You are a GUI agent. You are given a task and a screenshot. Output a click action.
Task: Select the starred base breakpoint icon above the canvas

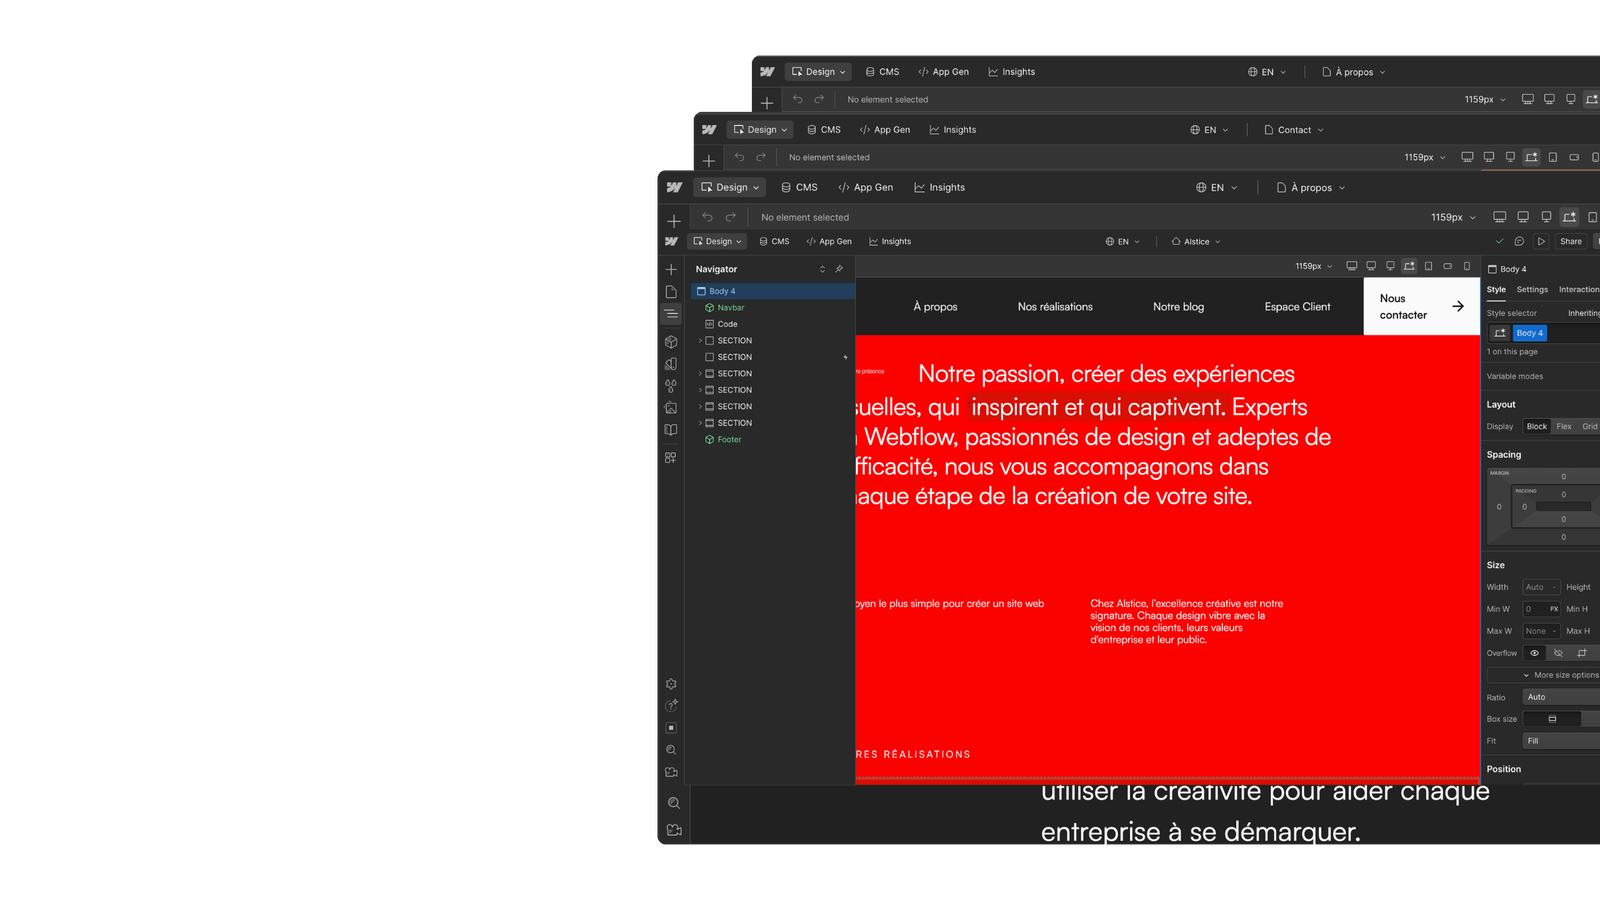pyautogui.click(x=1409, y=266)
